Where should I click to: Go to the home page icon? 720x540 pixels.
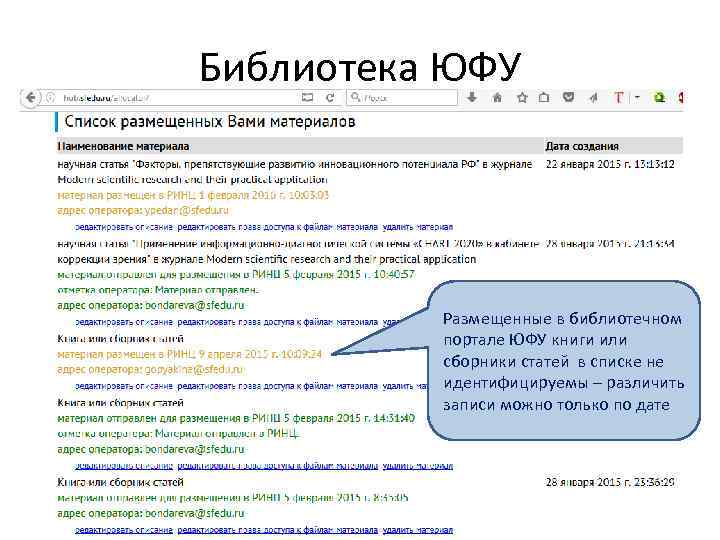click(497, 97)
